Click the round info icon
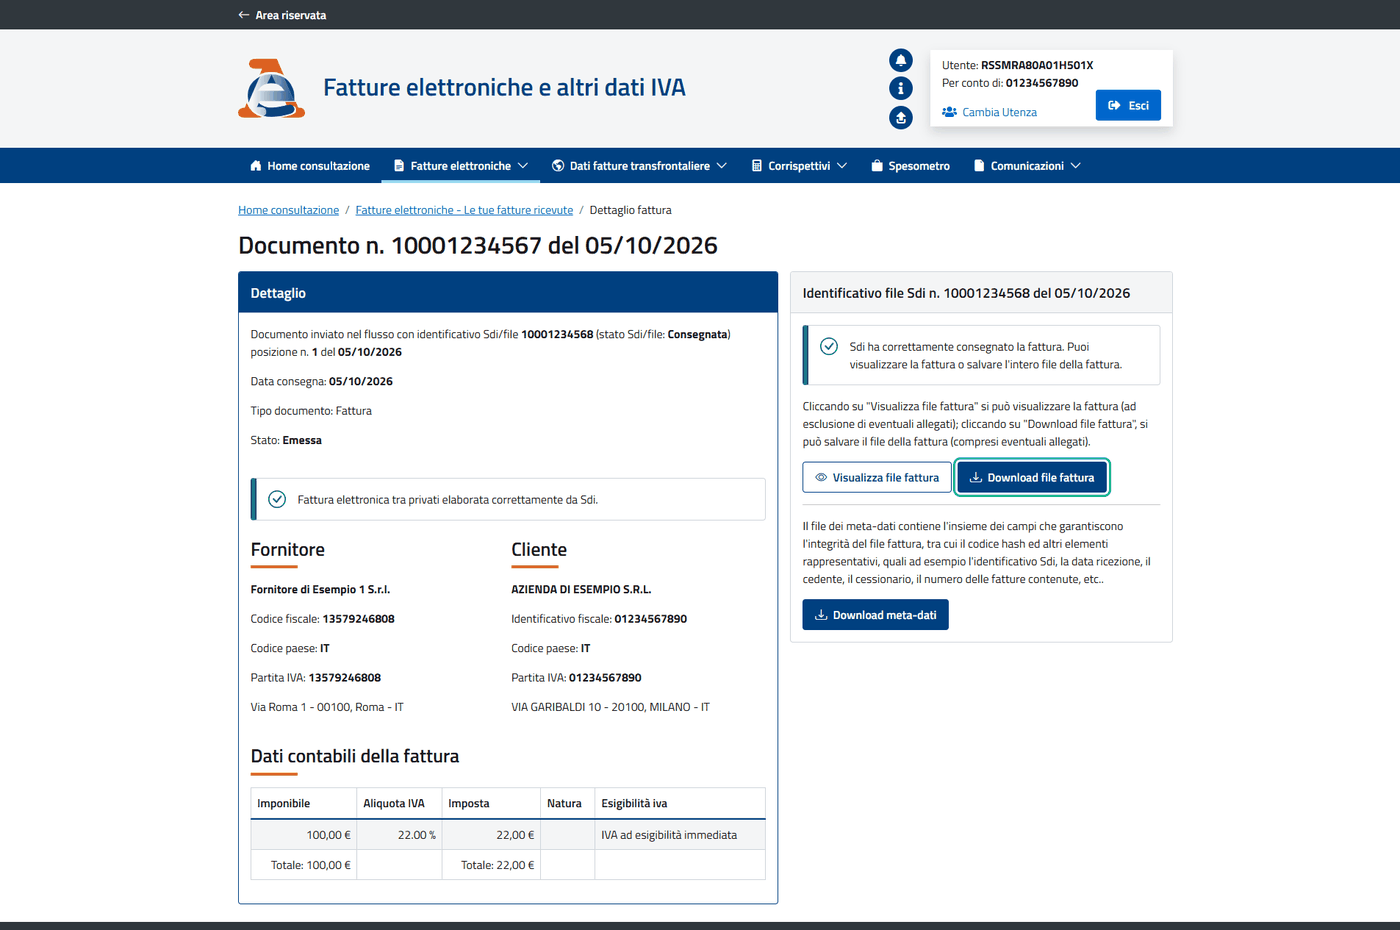The height and width of the screenshot is (930, 1400). pos(901,88)
